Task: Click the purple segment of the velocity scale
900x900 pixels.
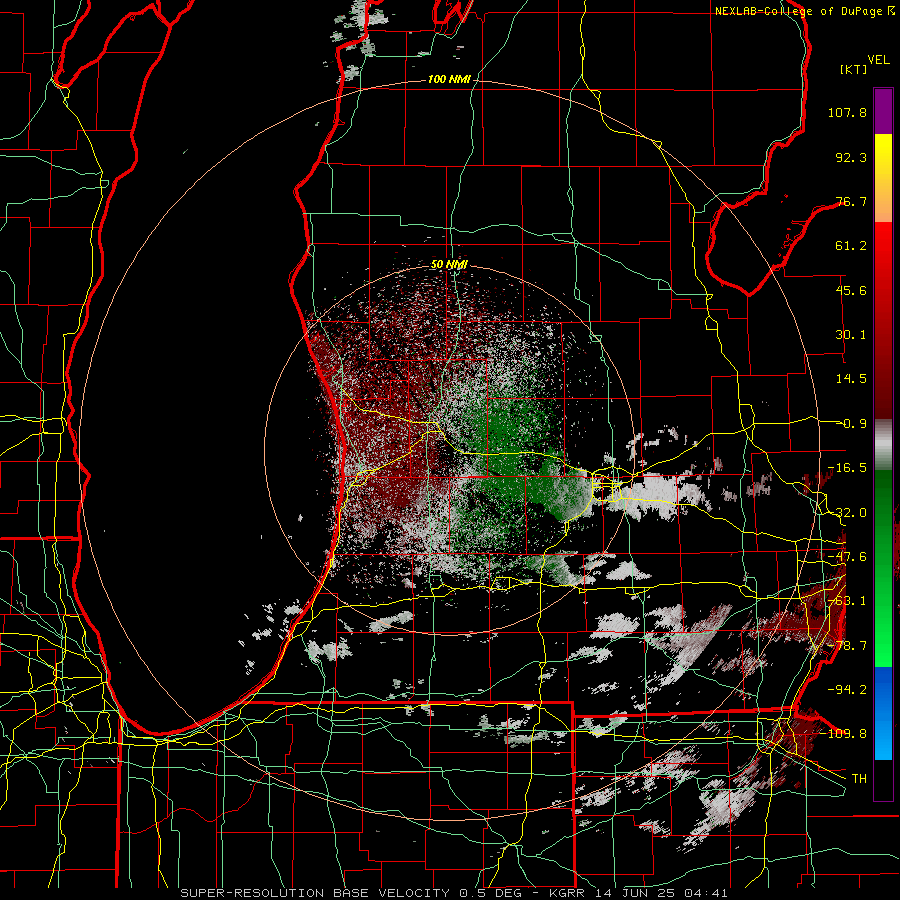Action: [883, 111]
